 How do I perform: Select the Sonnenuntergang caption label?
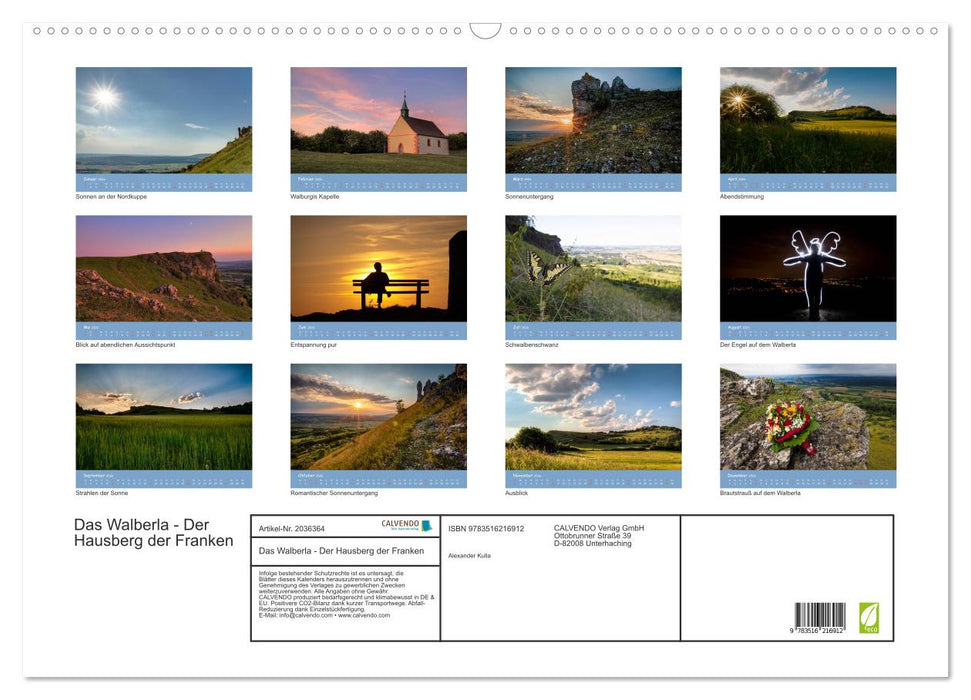[527, 196]
